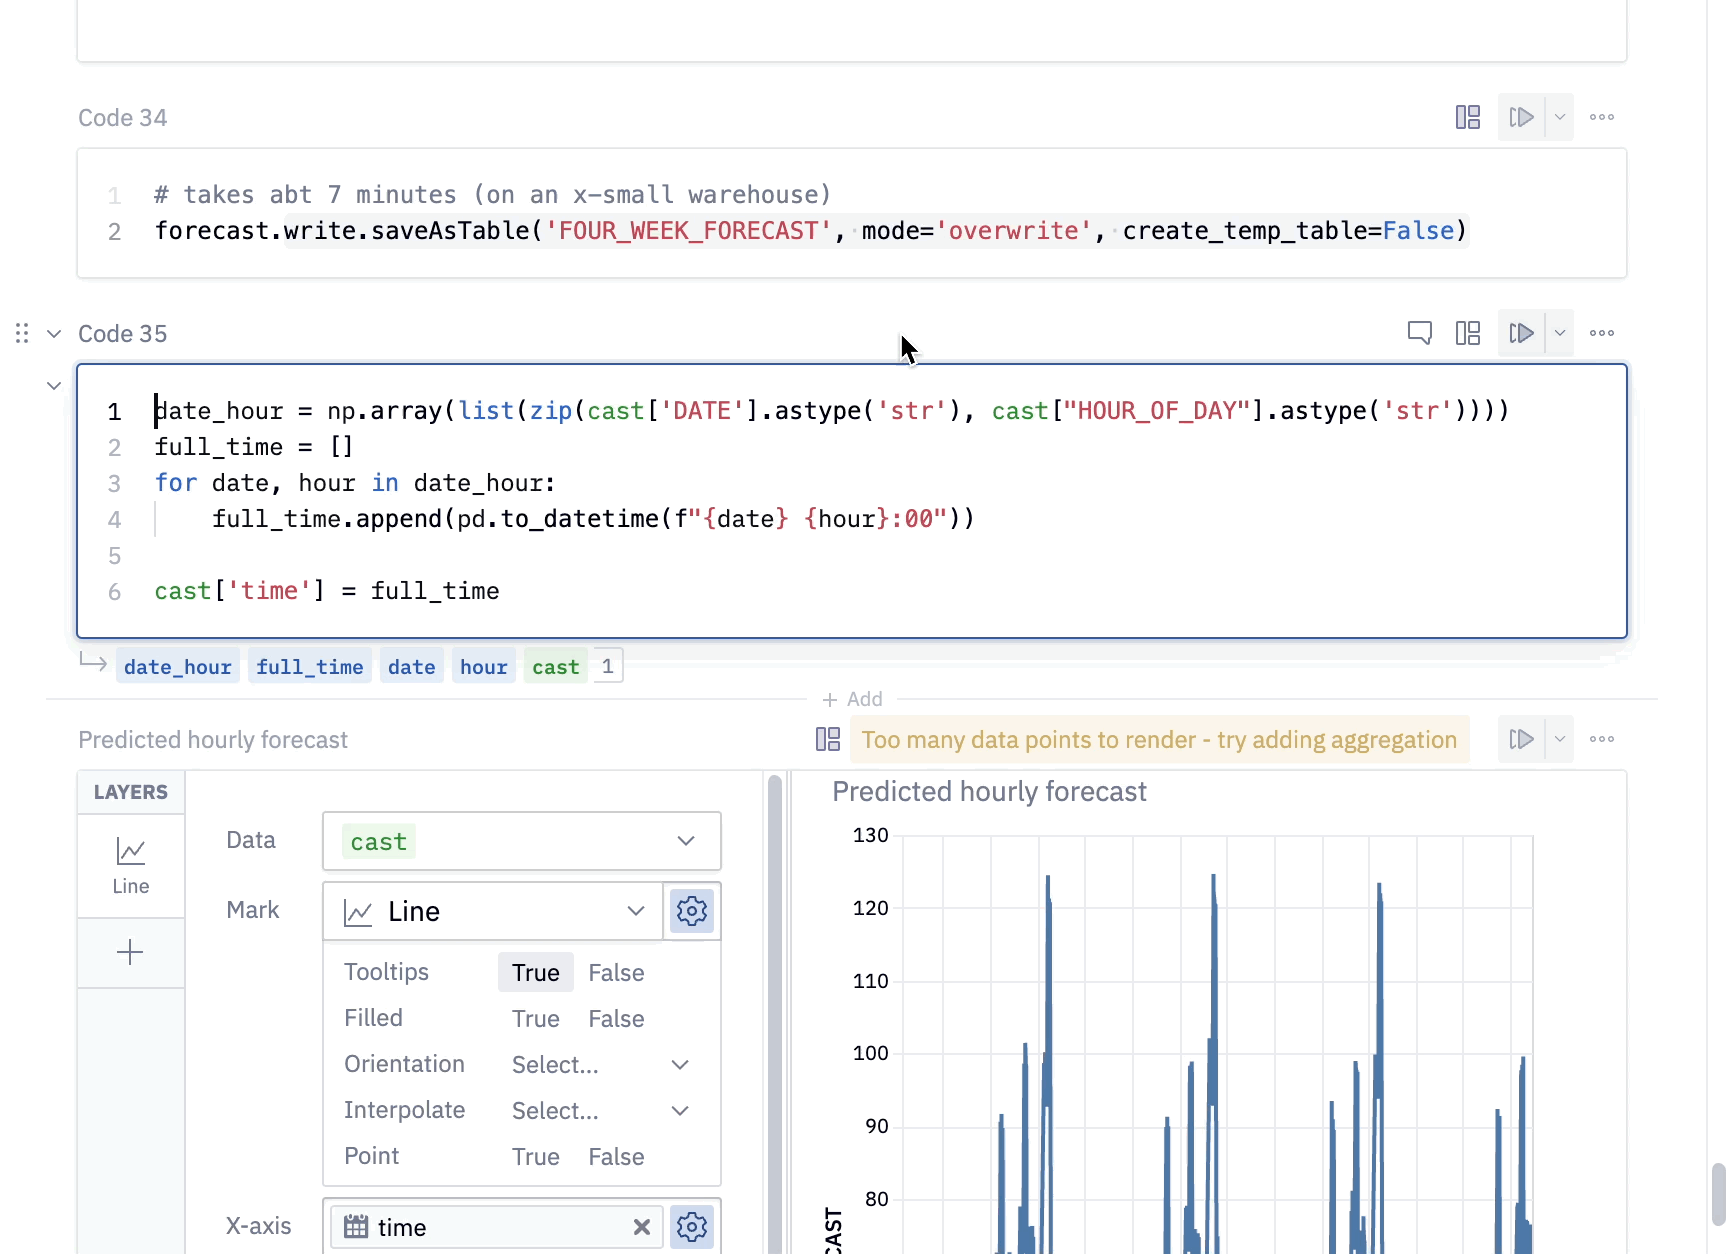
Task: Open more options menu for Code 34
Action: click(1601, 117)
